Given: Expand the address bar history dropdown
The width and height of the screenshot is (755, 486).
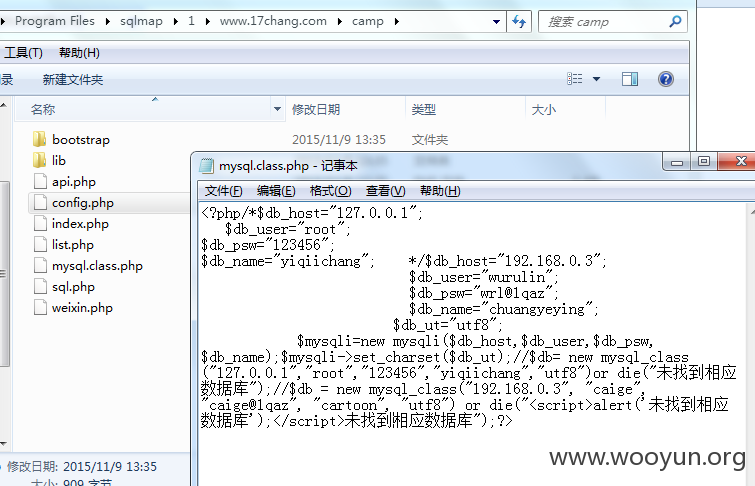Looking at the screenshot, I should pos(496,22).
